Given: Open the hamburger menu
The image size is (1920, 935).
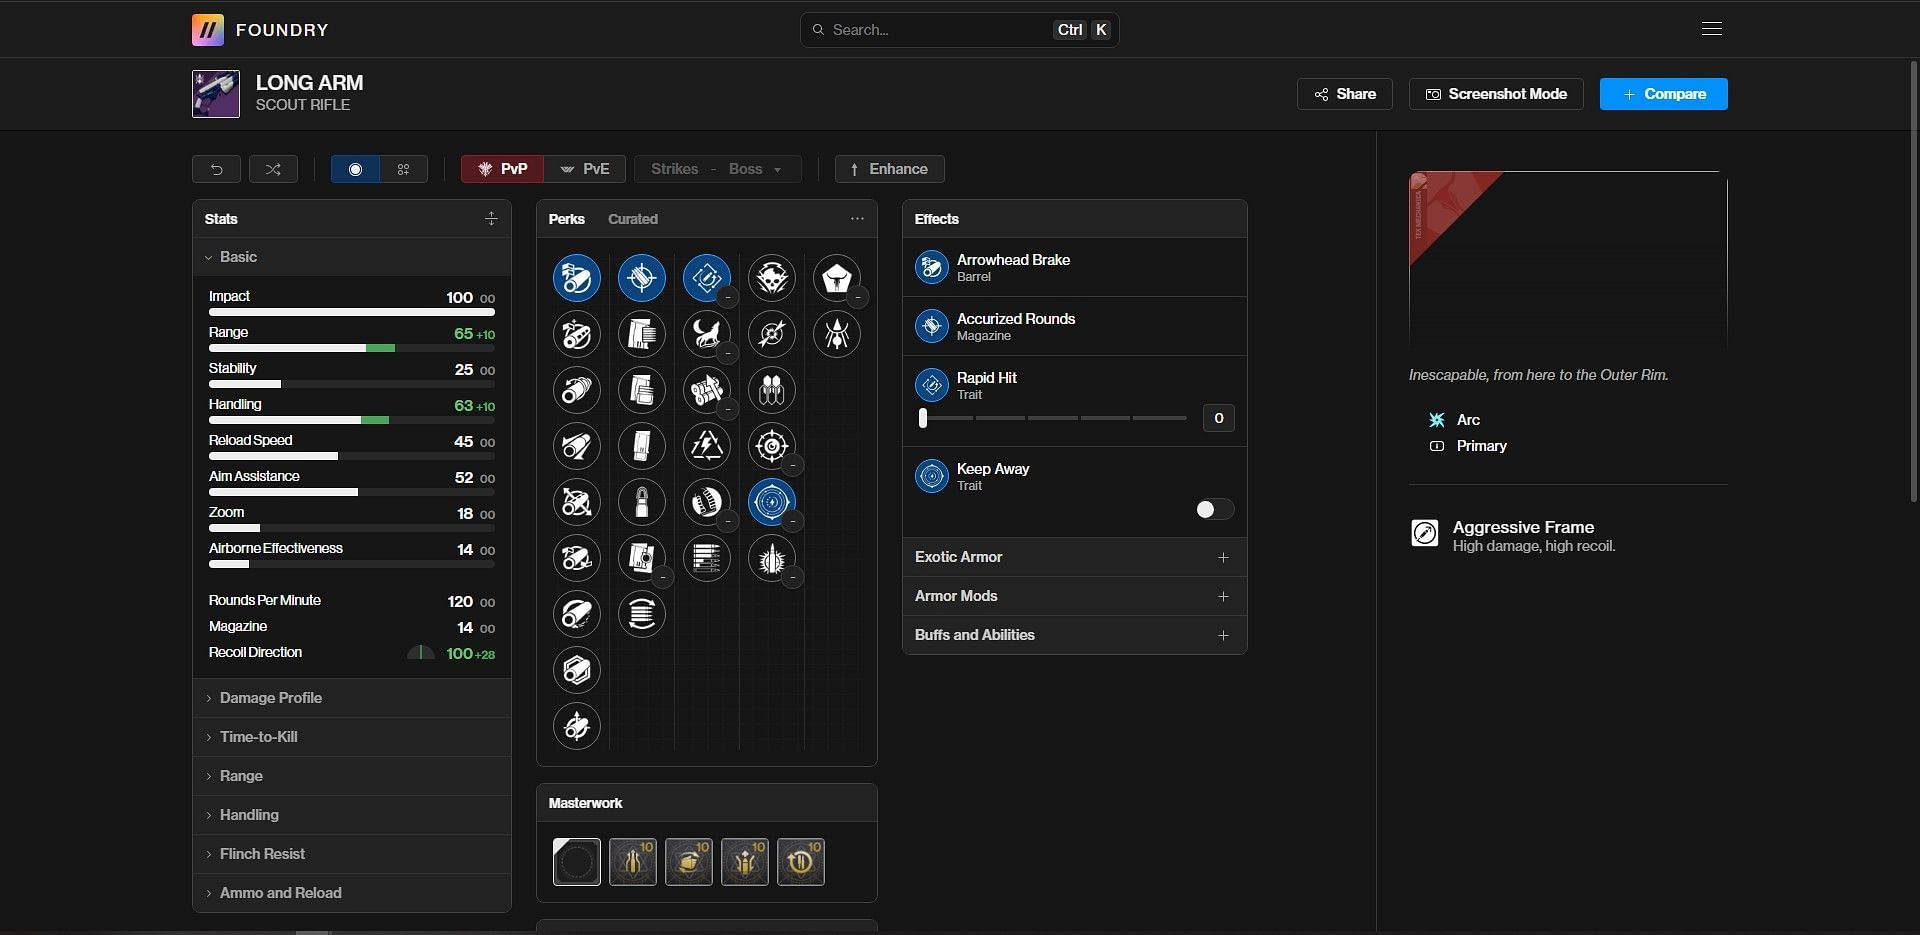Looking at the screenshot, I should point(1712,29).
